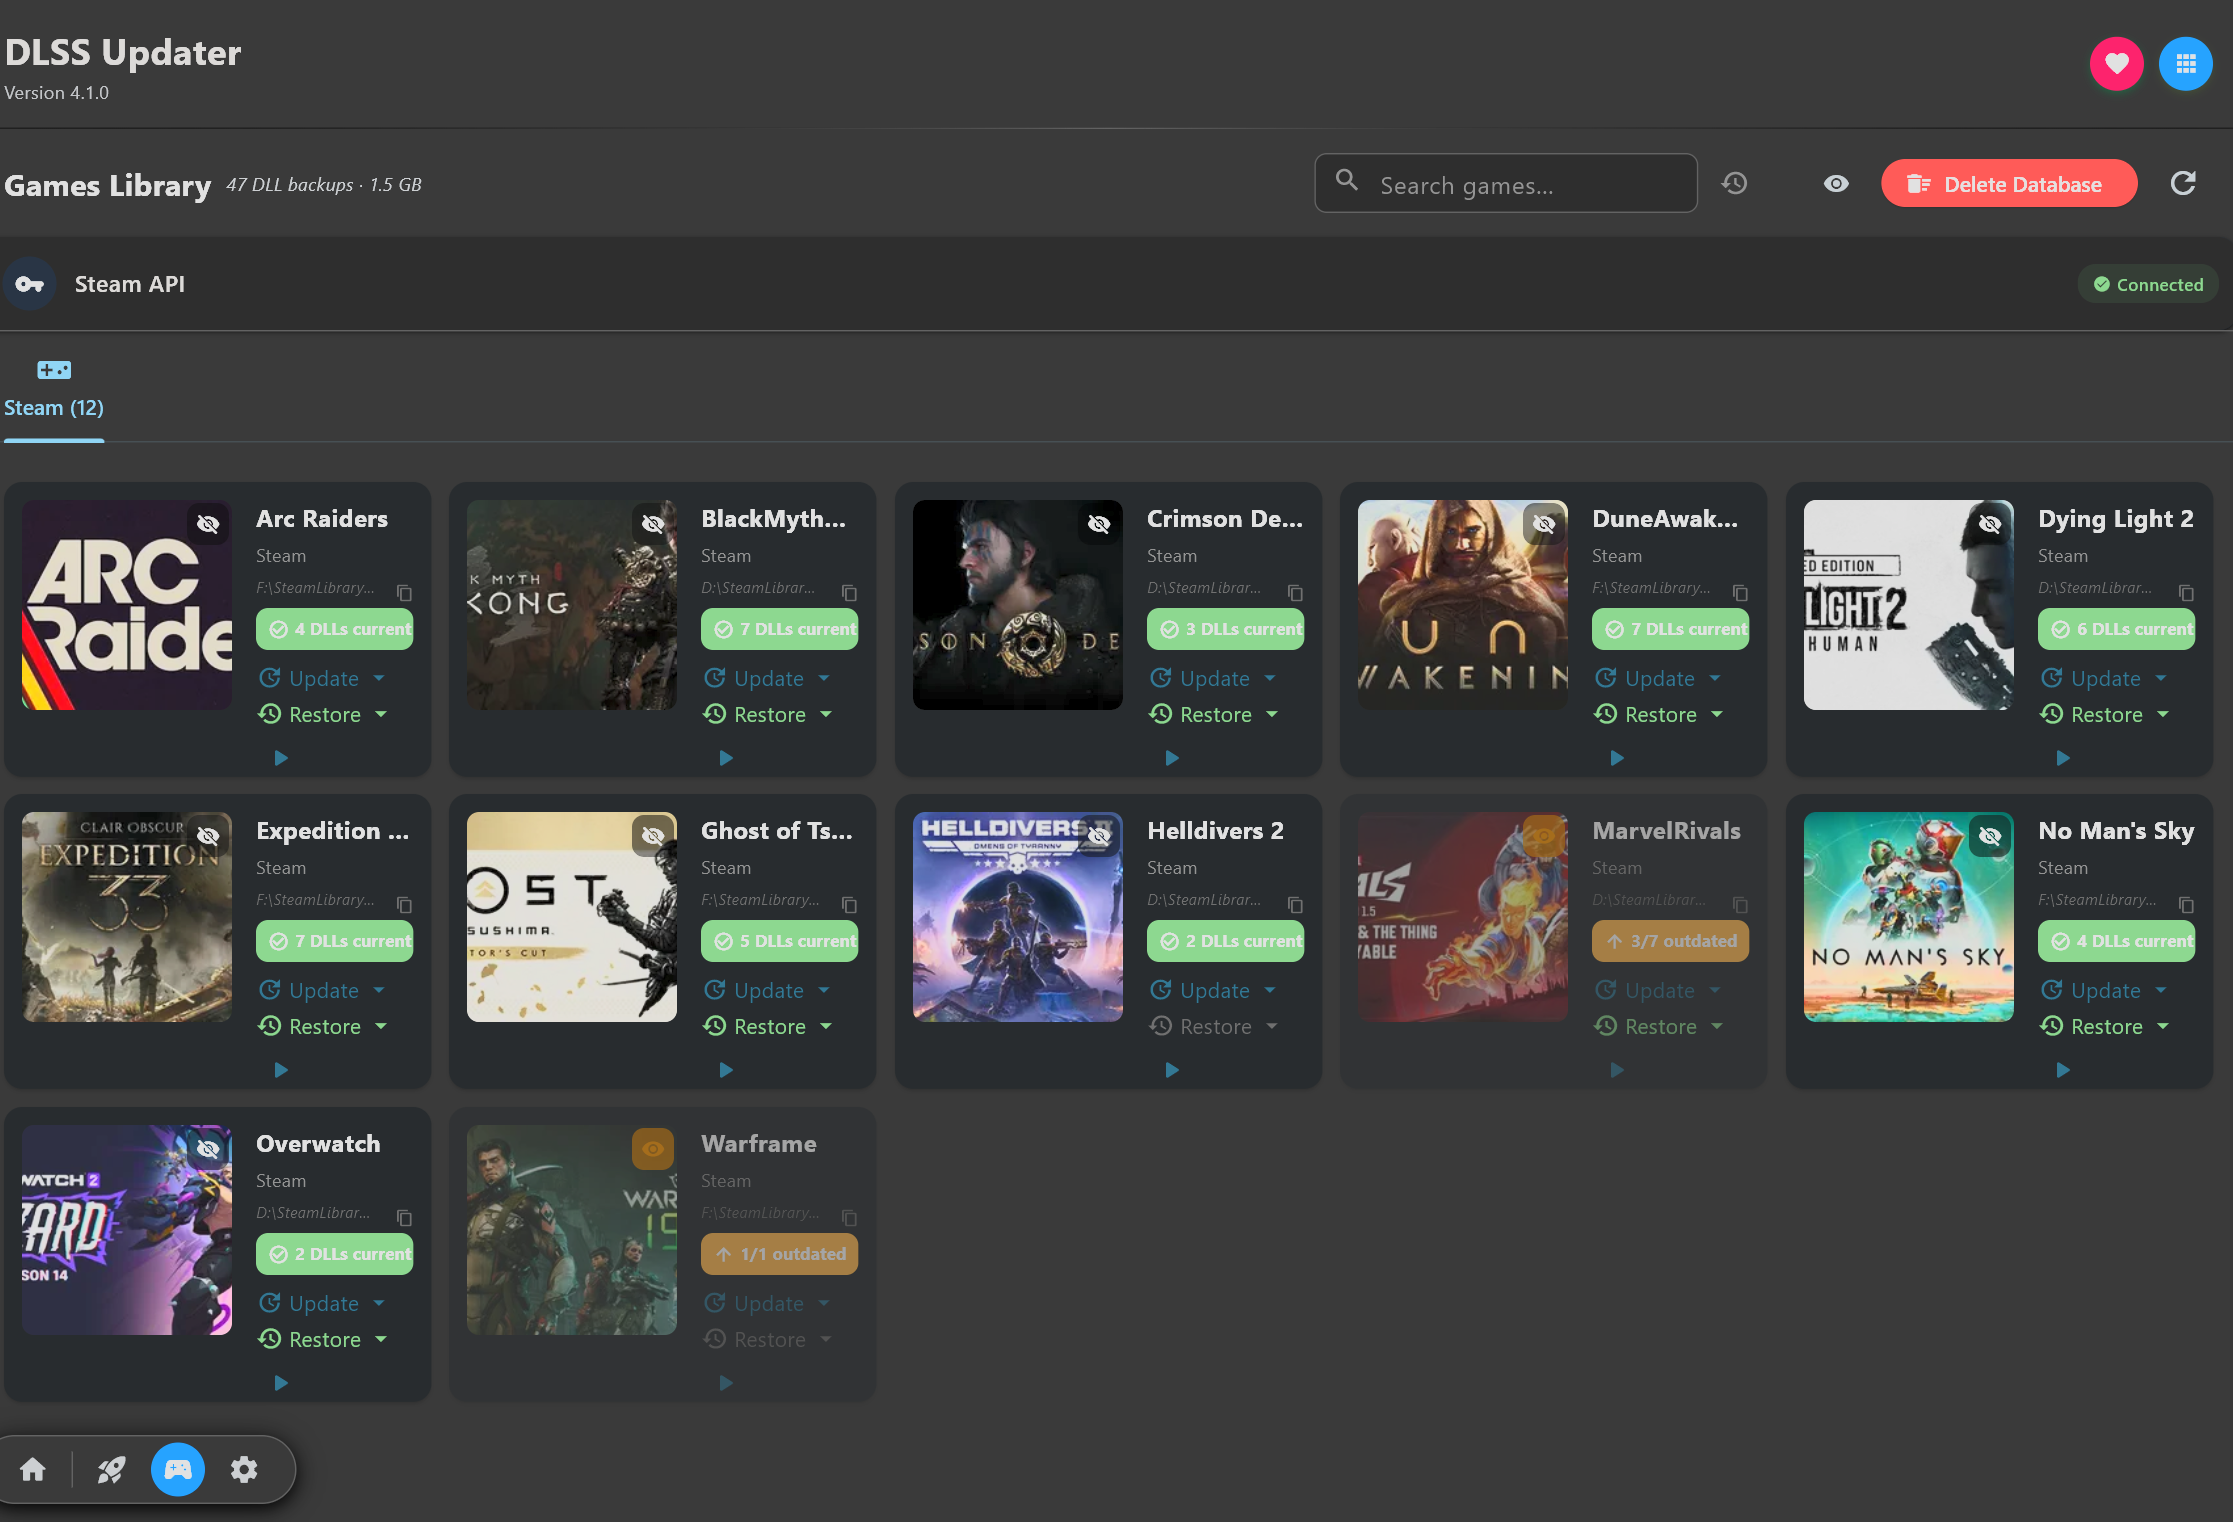
Task: Click the Helldivers 2 cover thumbnail
Action: [x=1018, y=917]
